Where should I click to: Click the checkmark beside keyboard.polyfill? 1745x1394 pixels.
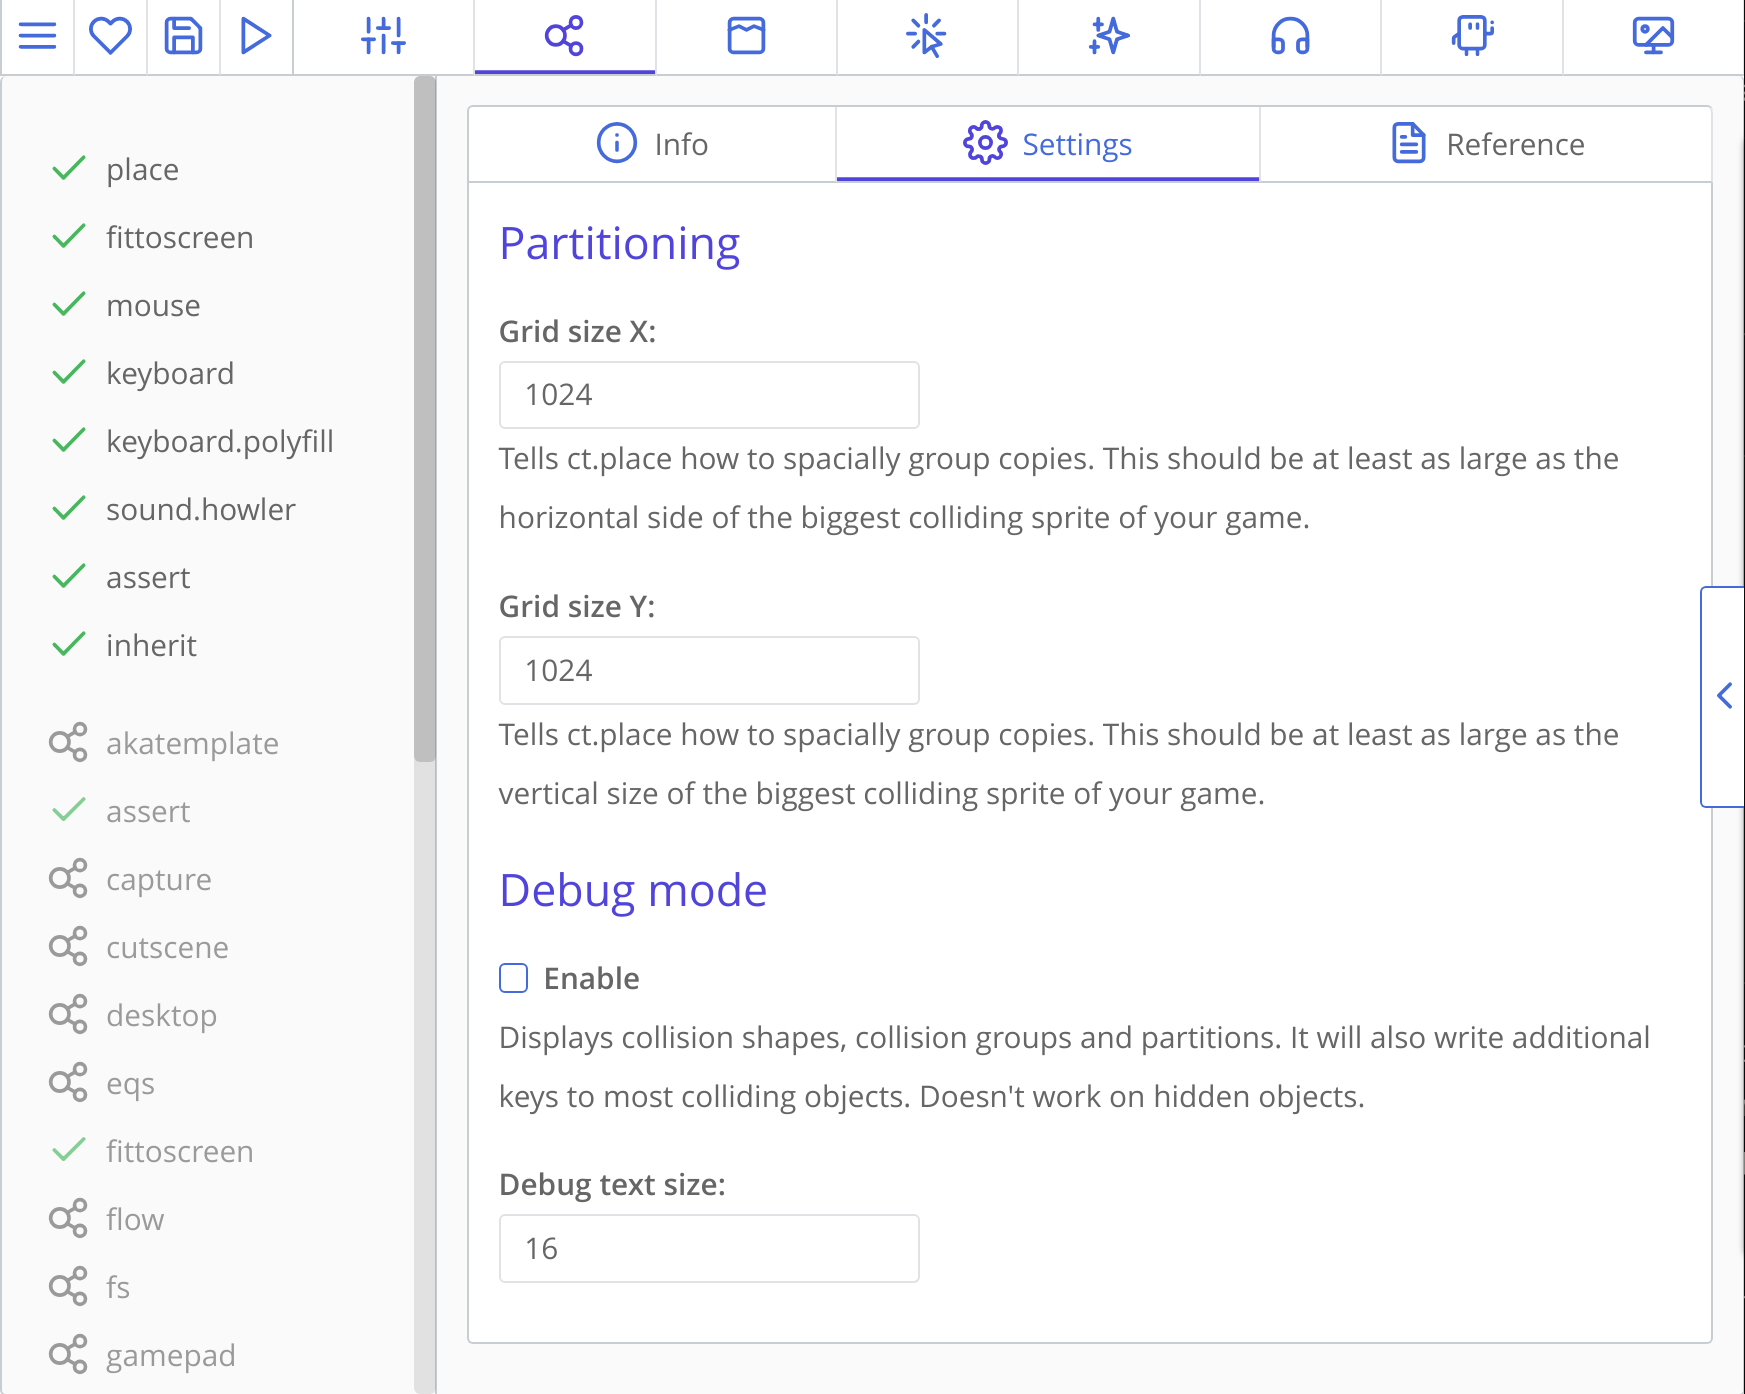pyautogui.click(x=68, y=440)
